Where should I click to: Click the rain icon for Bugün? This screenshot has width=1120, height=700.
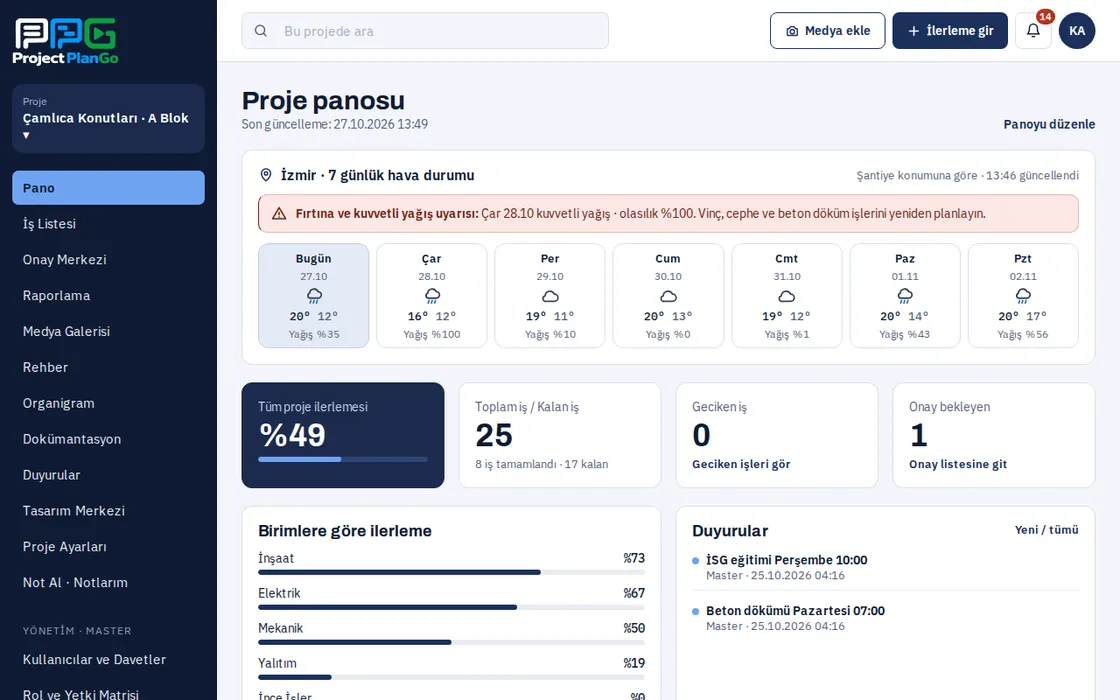pyautogui.click(x=314, y=296)
